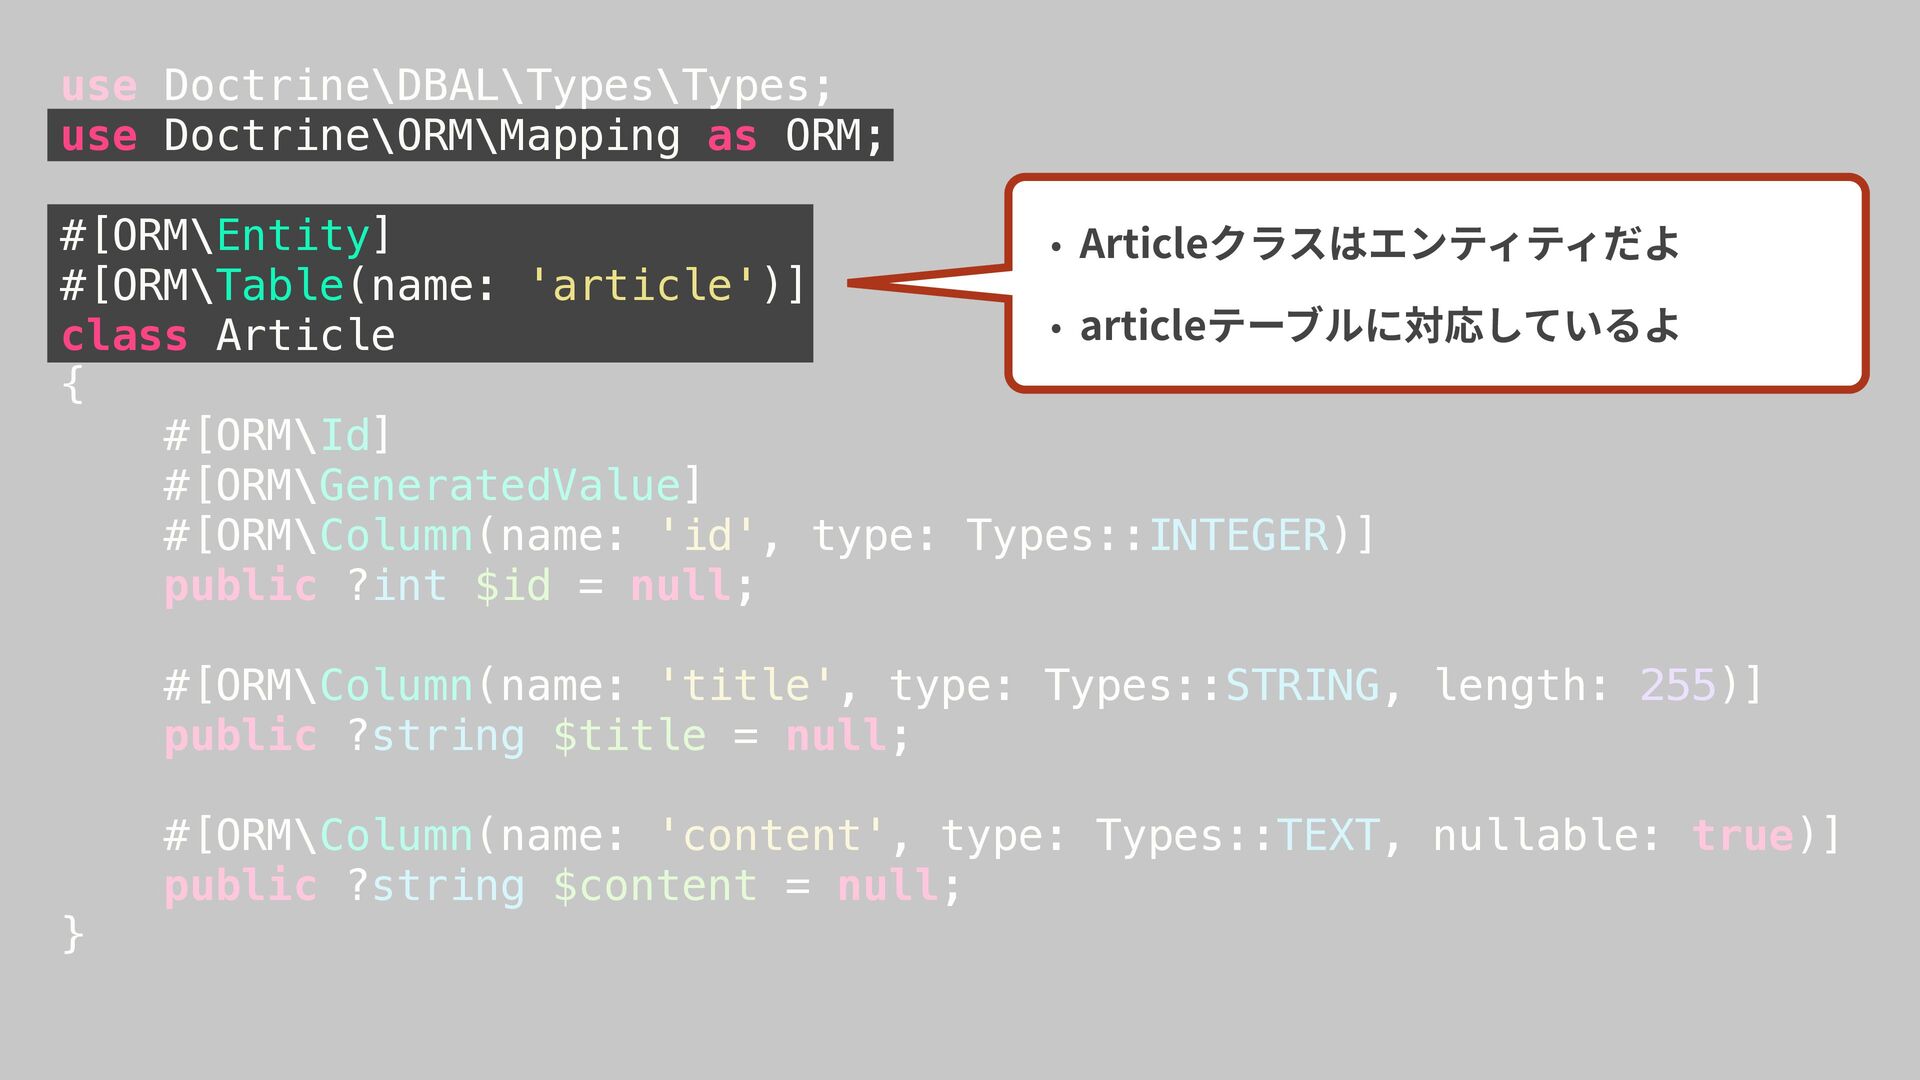Click the 'content' column name string
The image size is (1920, 1080).
click(x=771, y=836)
